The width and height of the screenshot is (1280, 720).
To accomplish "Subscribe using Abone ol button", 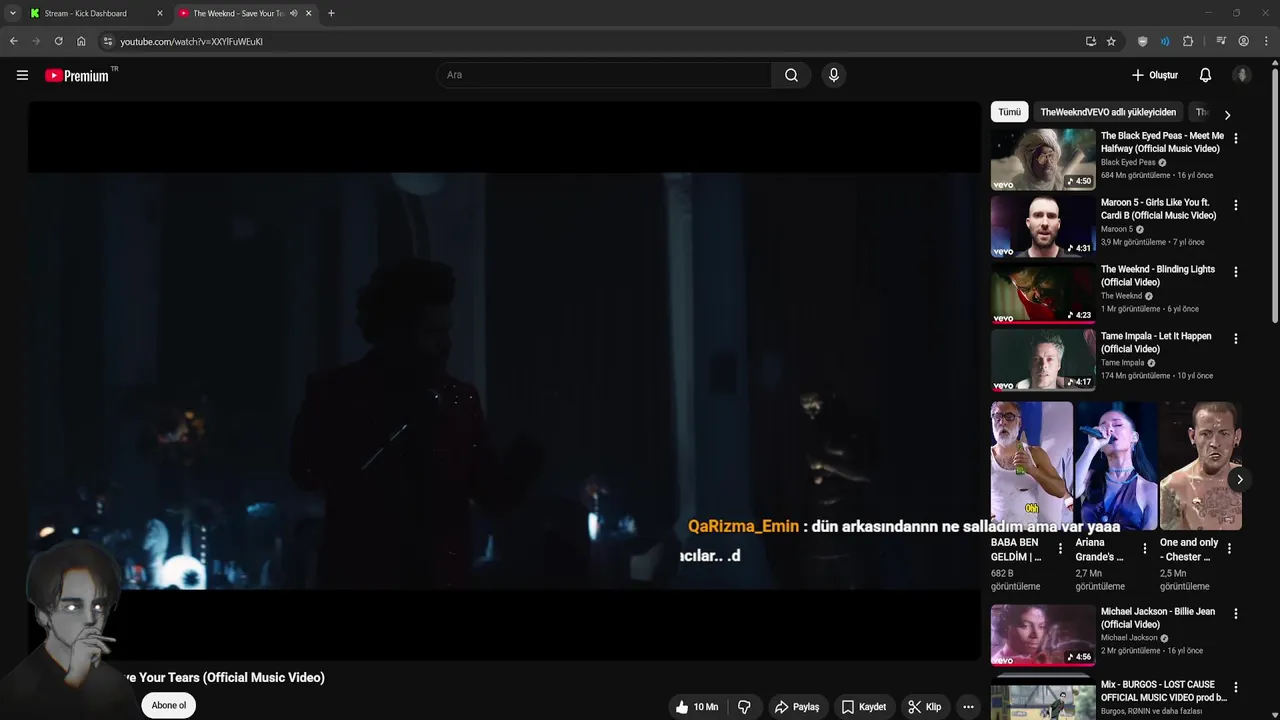I will 169,705.
